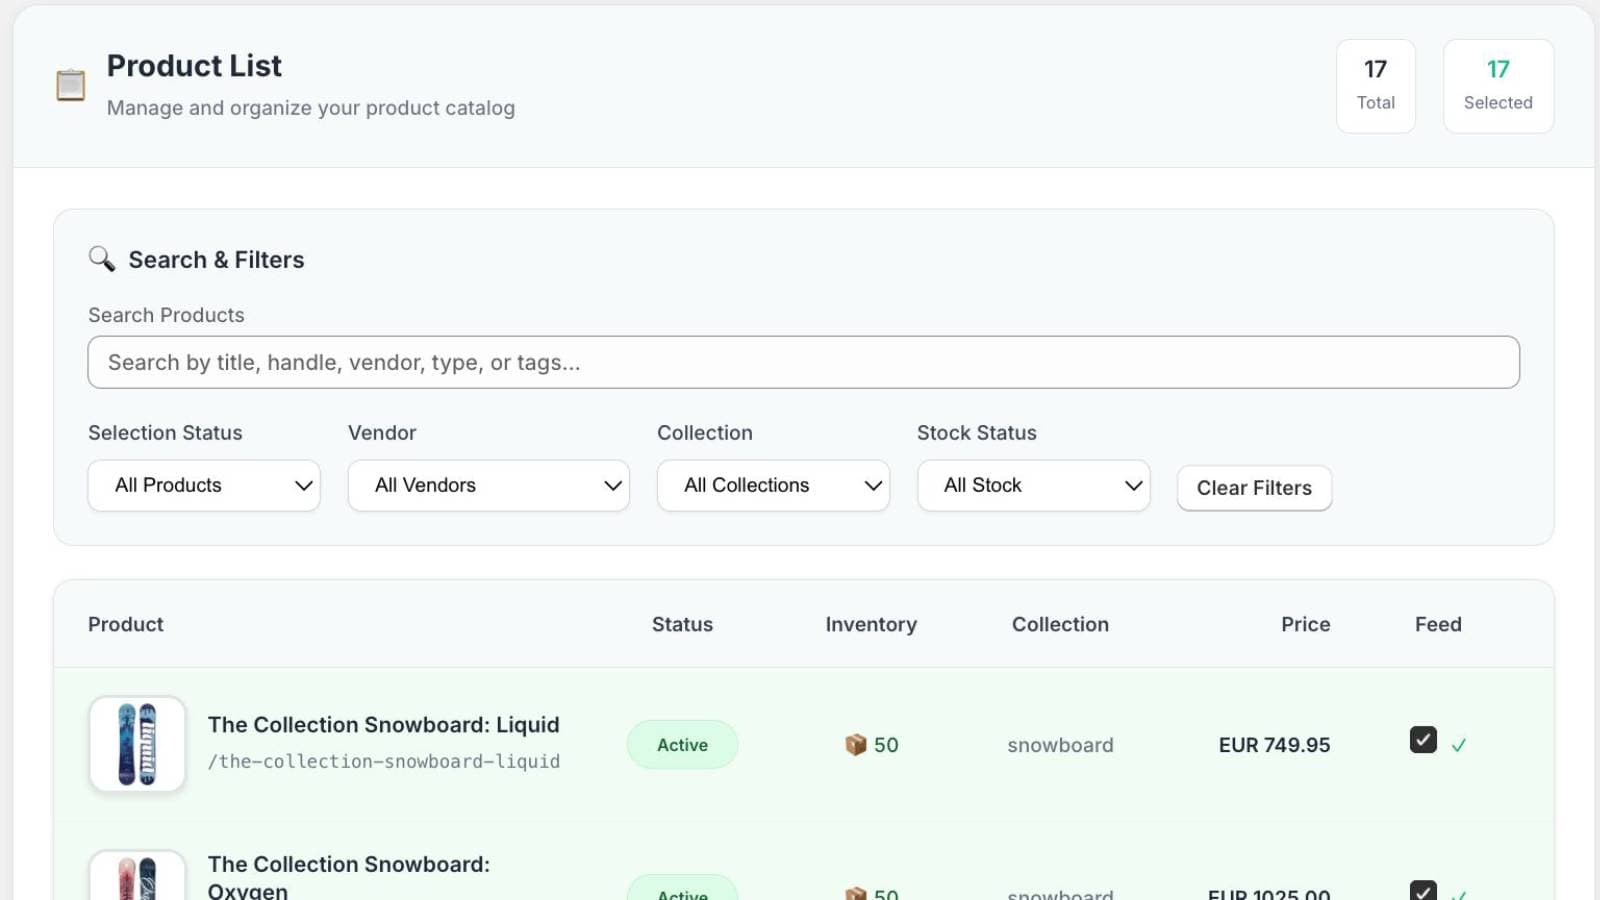Click the Liquid snowboard product thumbnail

(x=137, y=744)
